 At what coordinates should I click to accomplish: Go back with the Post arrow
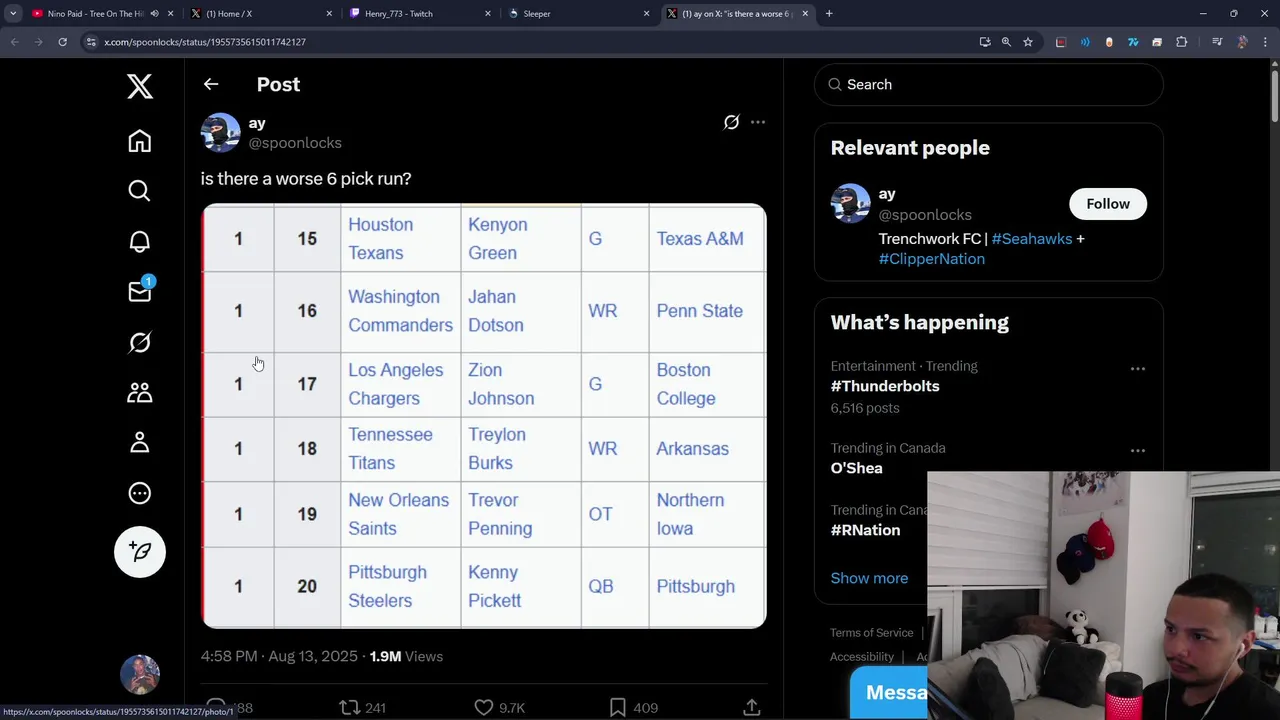tap(211, 84)
